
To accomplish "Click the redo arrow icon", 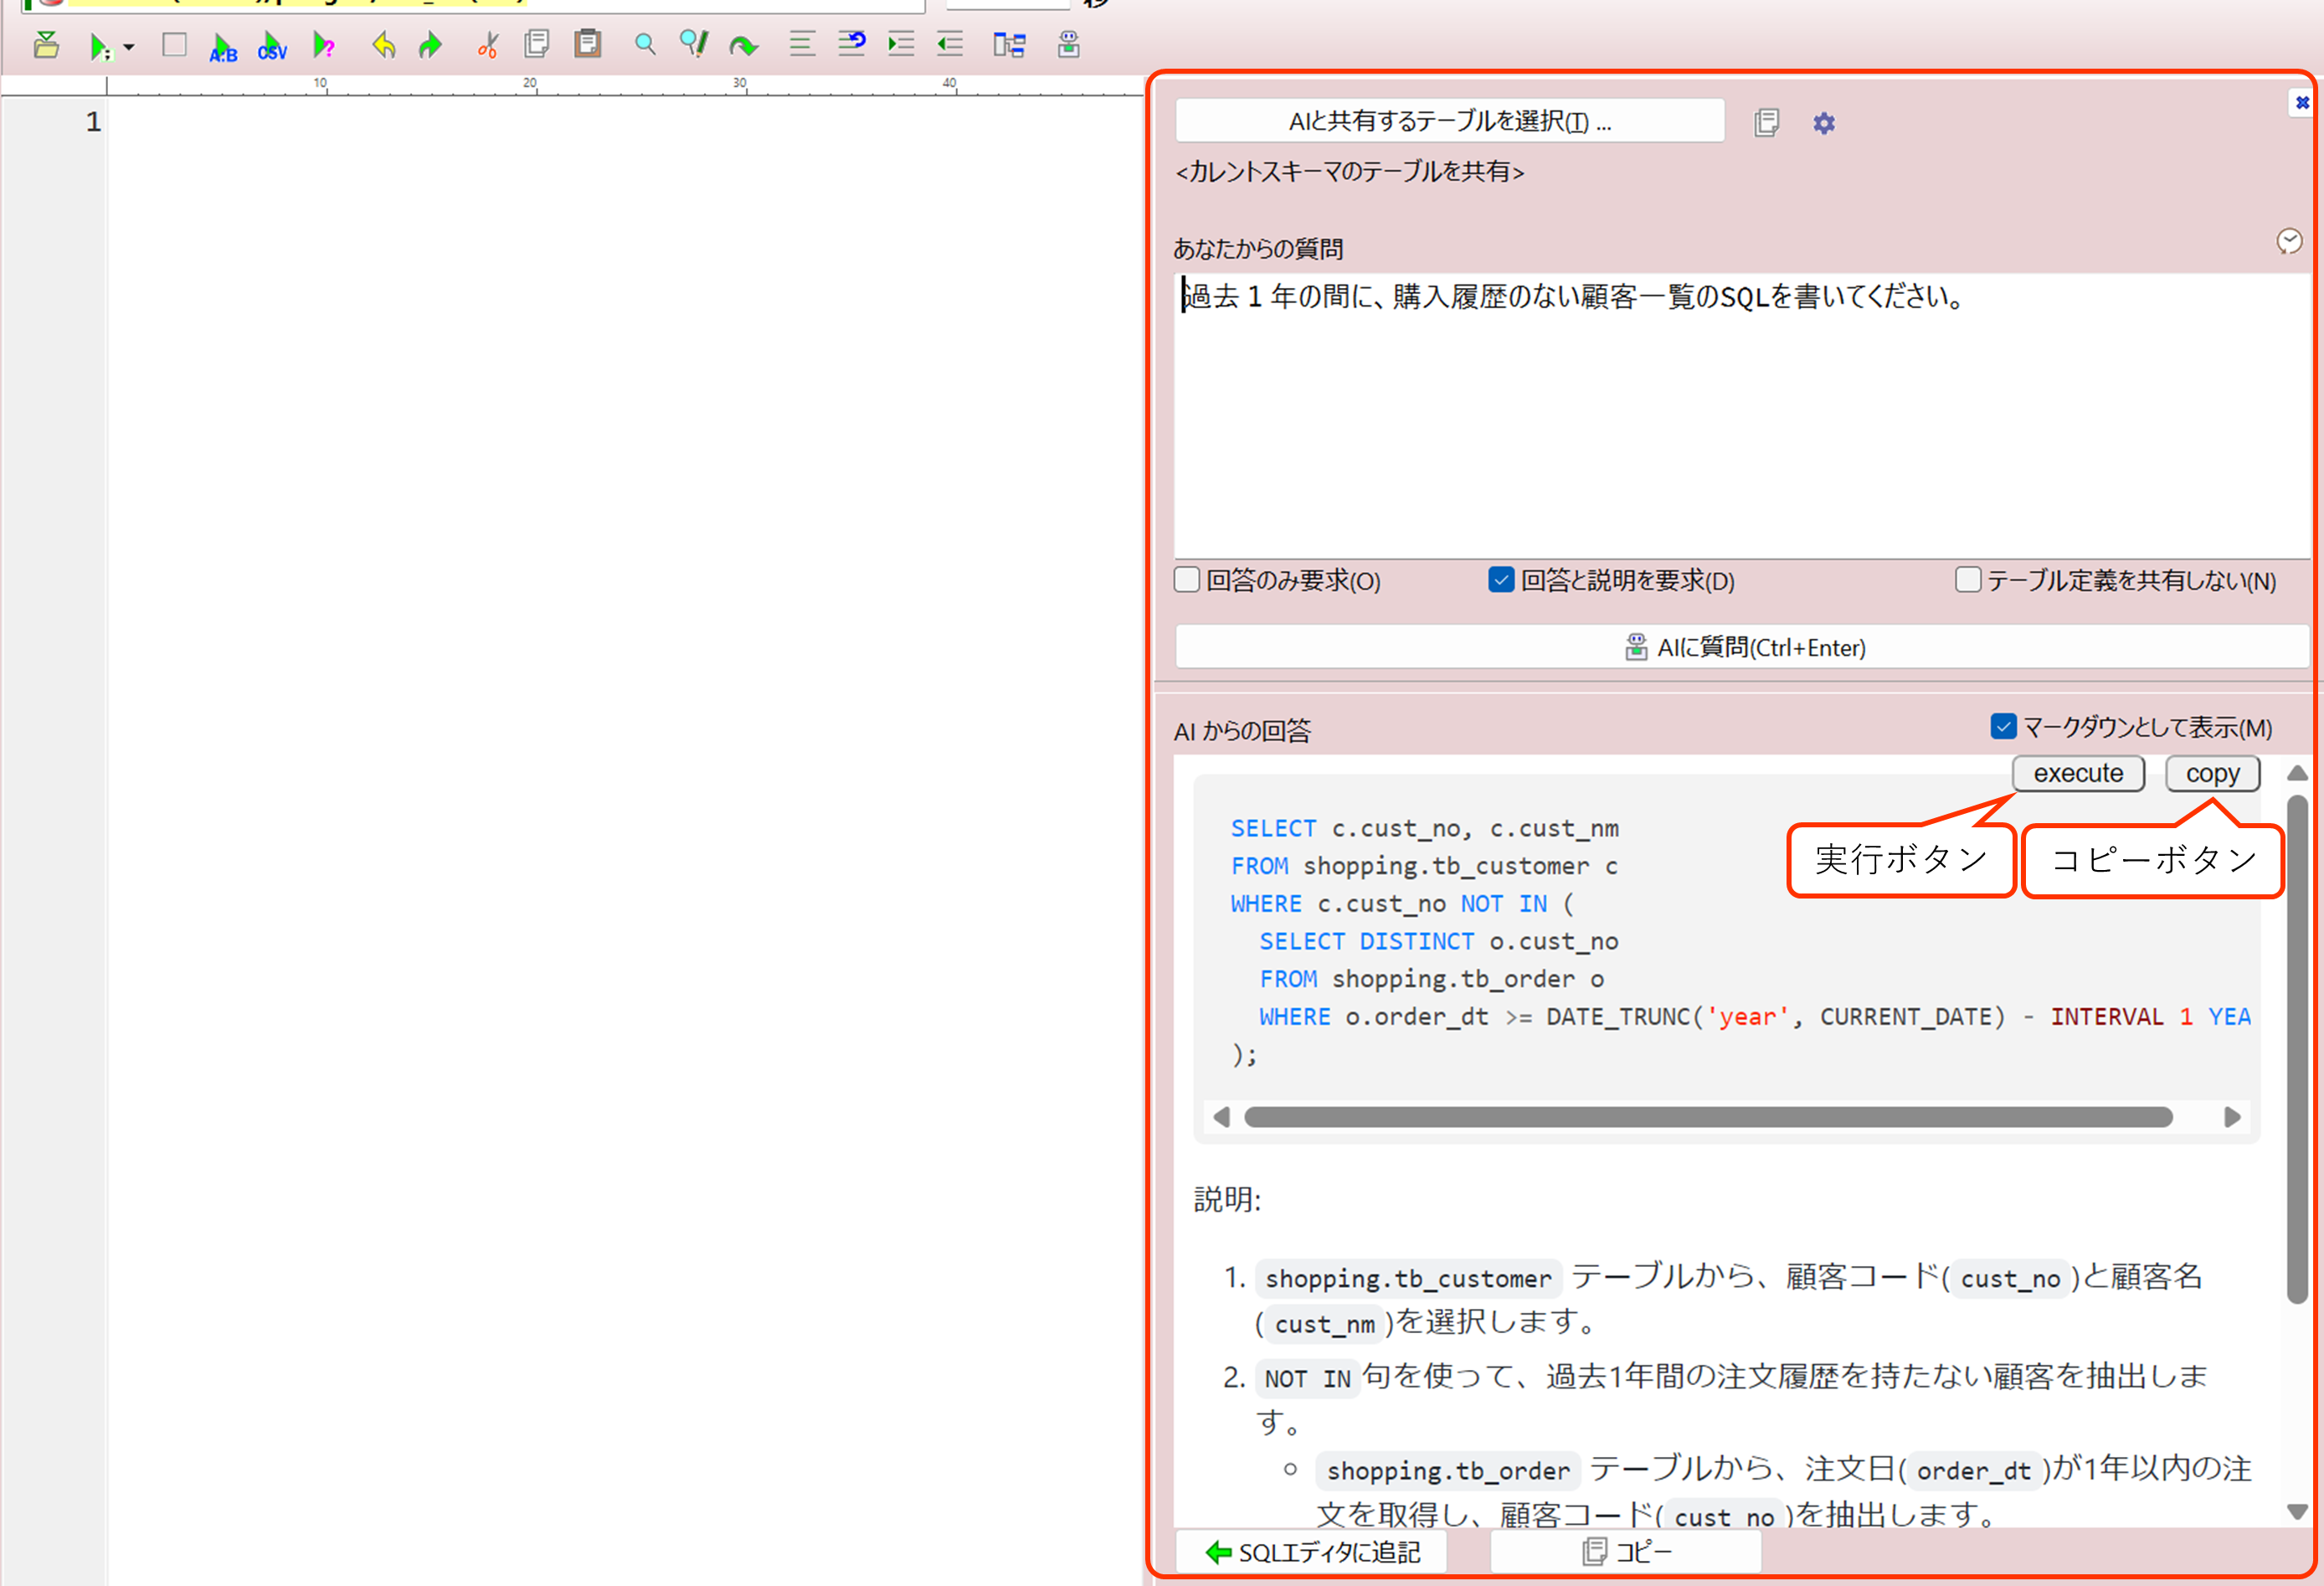I will pos(429,45).
